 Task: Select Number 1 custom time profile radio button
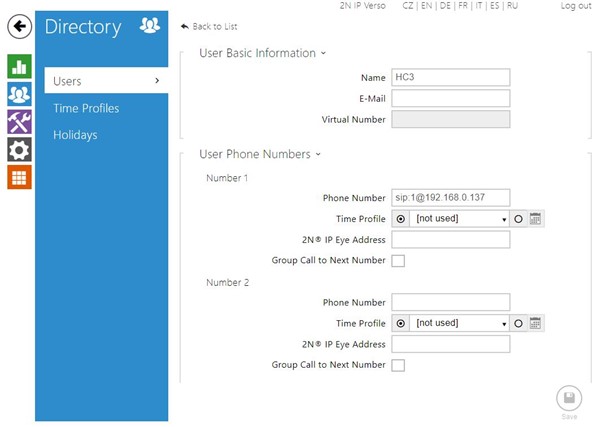point(519,218)
